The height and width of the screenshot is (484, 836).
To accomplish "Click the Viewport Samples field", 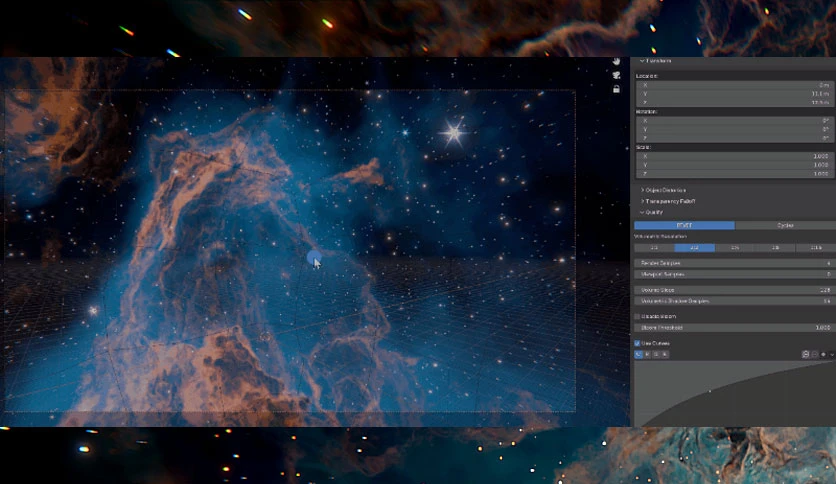I will click(735, 274).
